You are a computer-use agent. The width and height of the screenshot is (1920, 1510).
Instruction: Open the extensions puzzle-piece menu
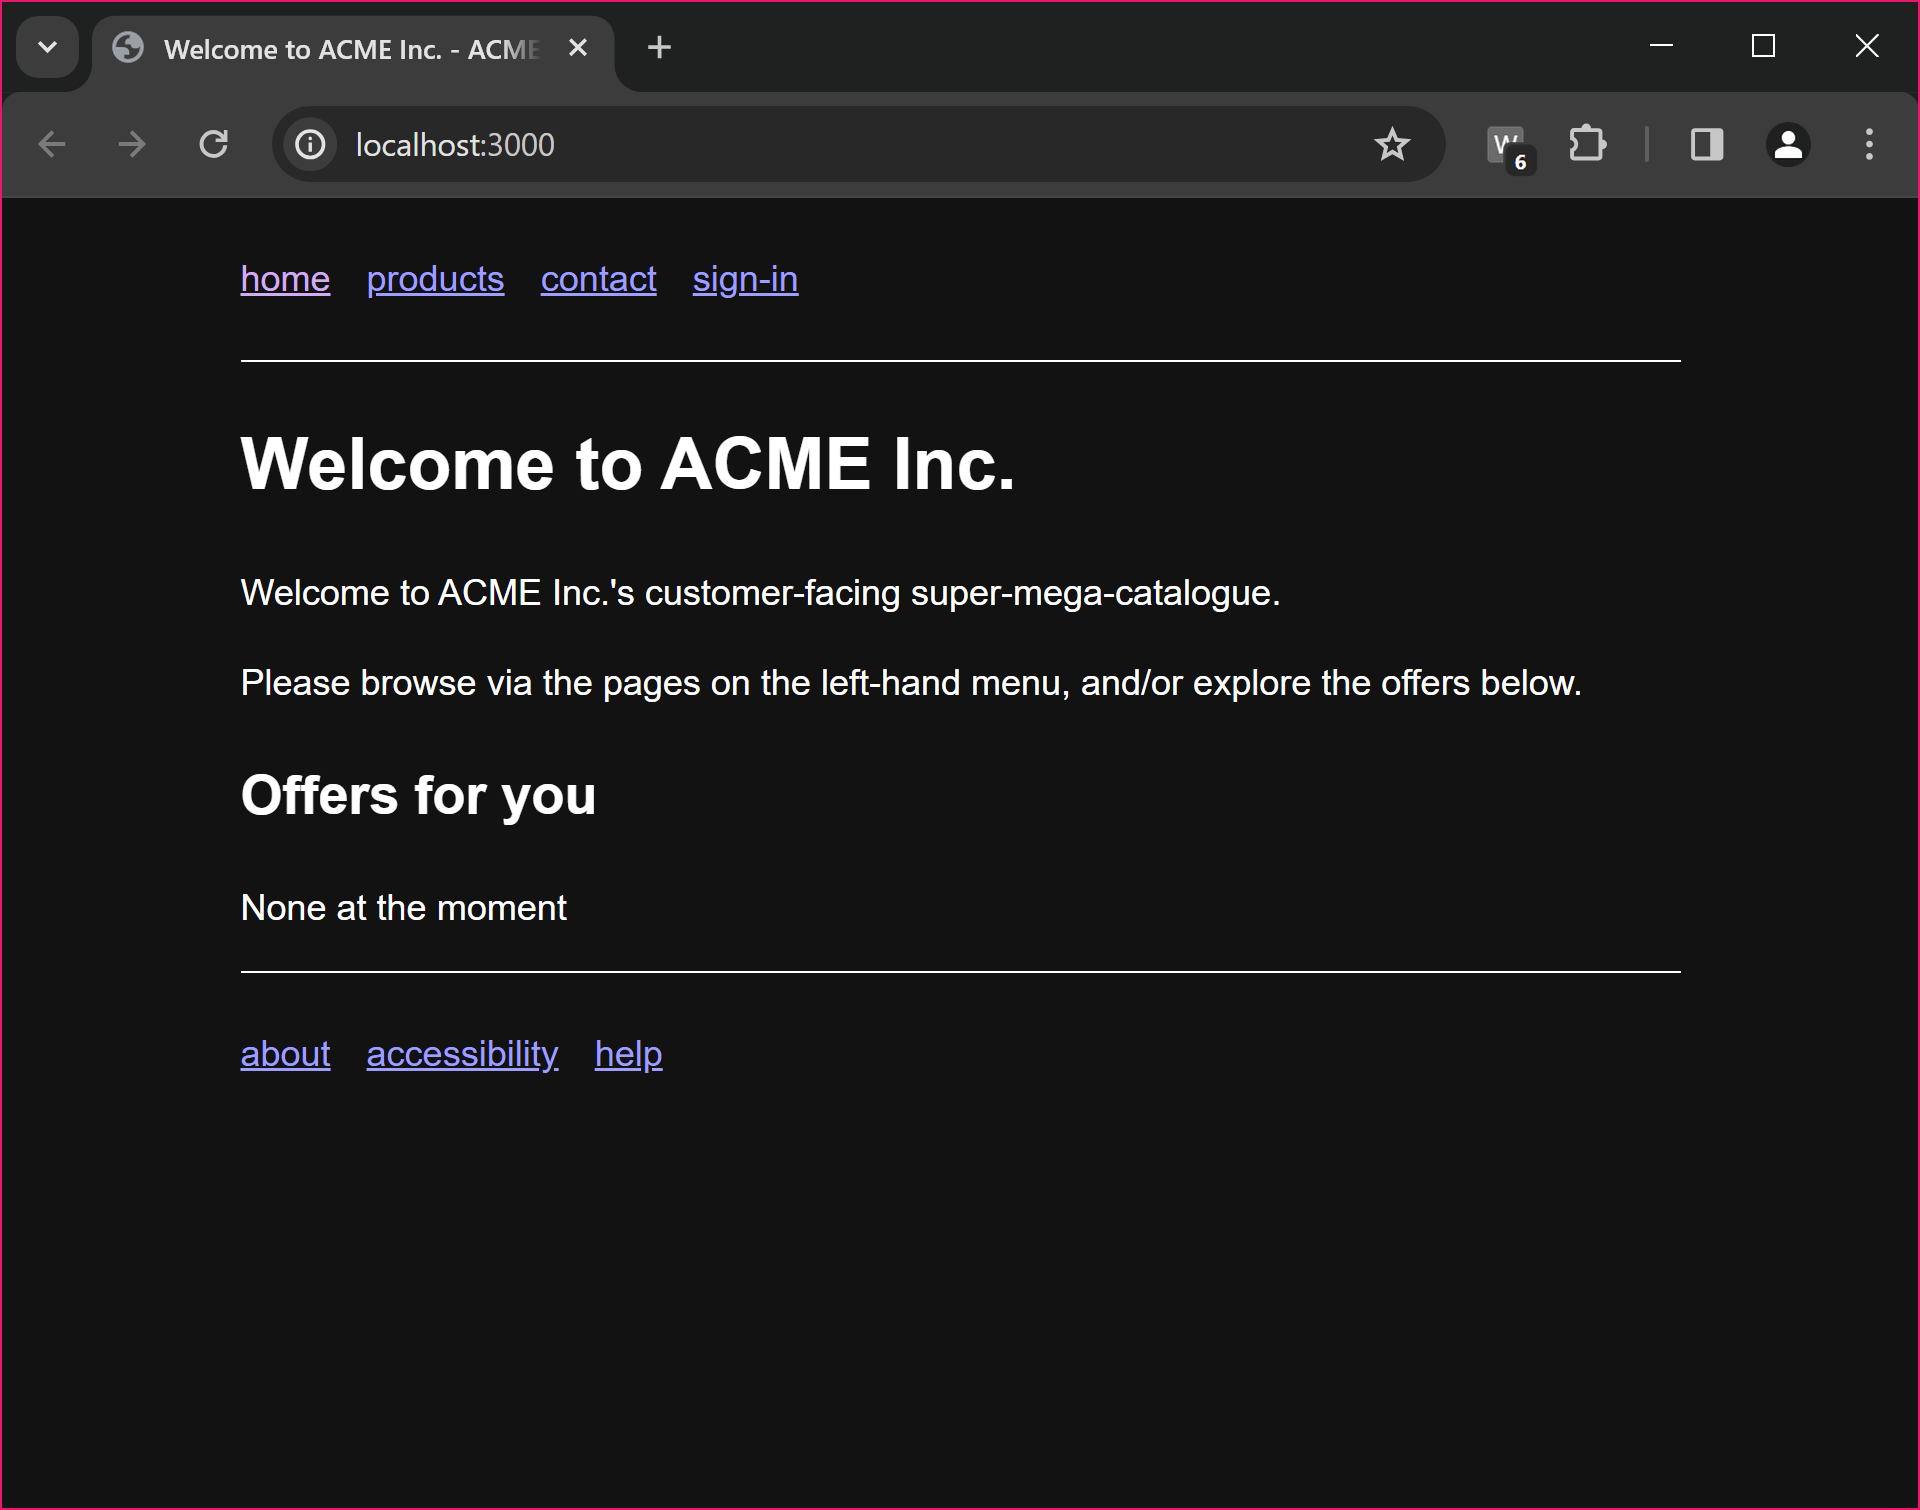(1588, 144)
